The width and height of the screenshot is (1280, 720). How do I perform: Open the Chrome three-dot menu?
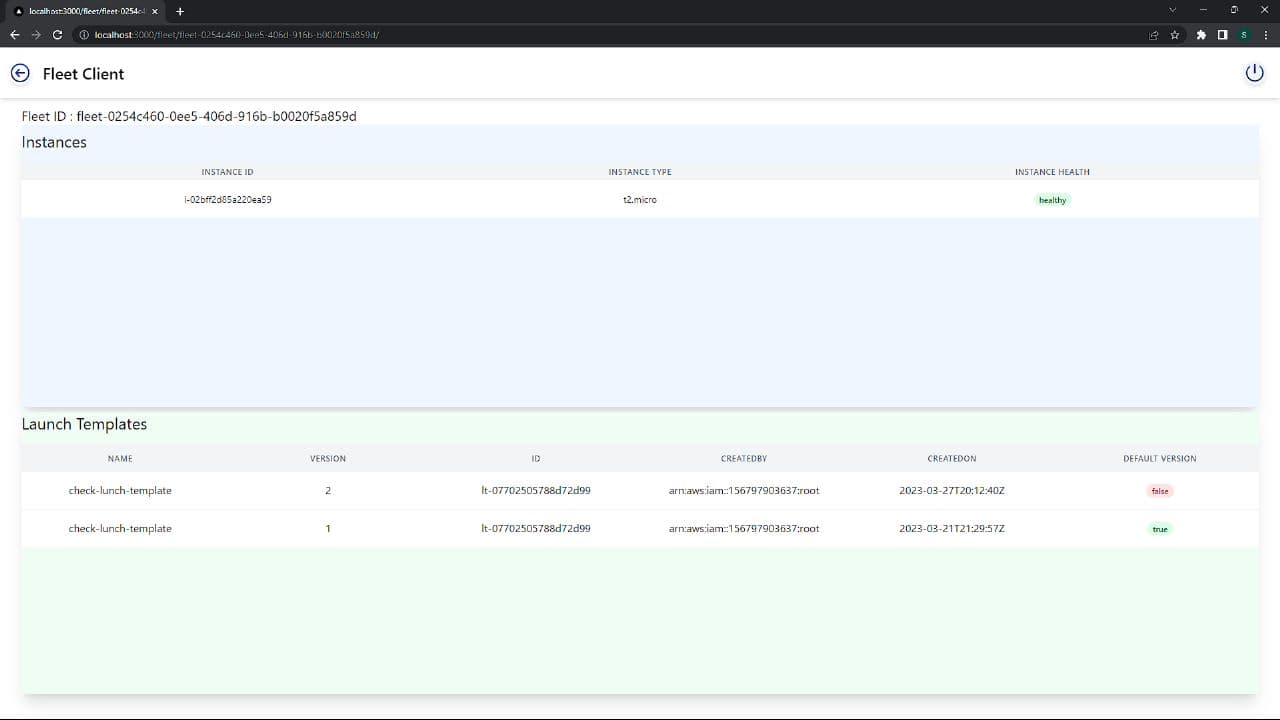1264,34
